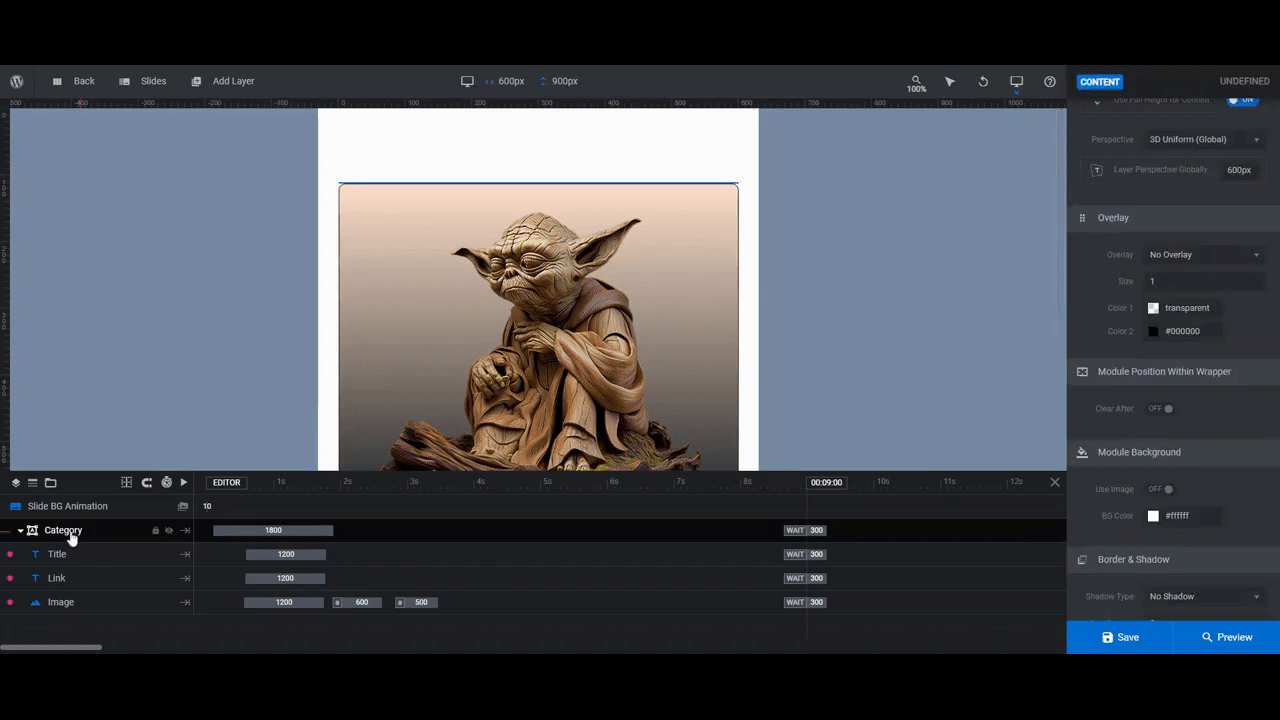The image size is (1280, 720).
Task: Click the Title layer pink dot marker
Action: click(x=10, y=555)
